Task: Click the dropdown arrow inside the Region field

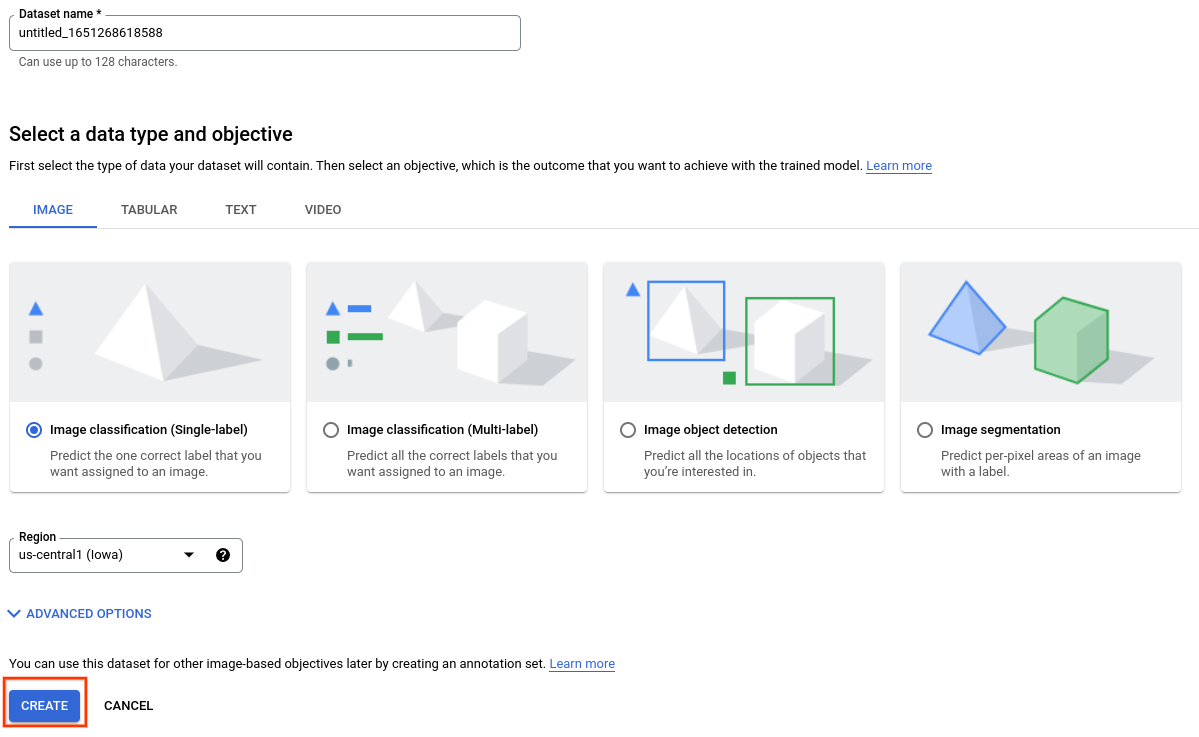Action: tap(189, 555)
